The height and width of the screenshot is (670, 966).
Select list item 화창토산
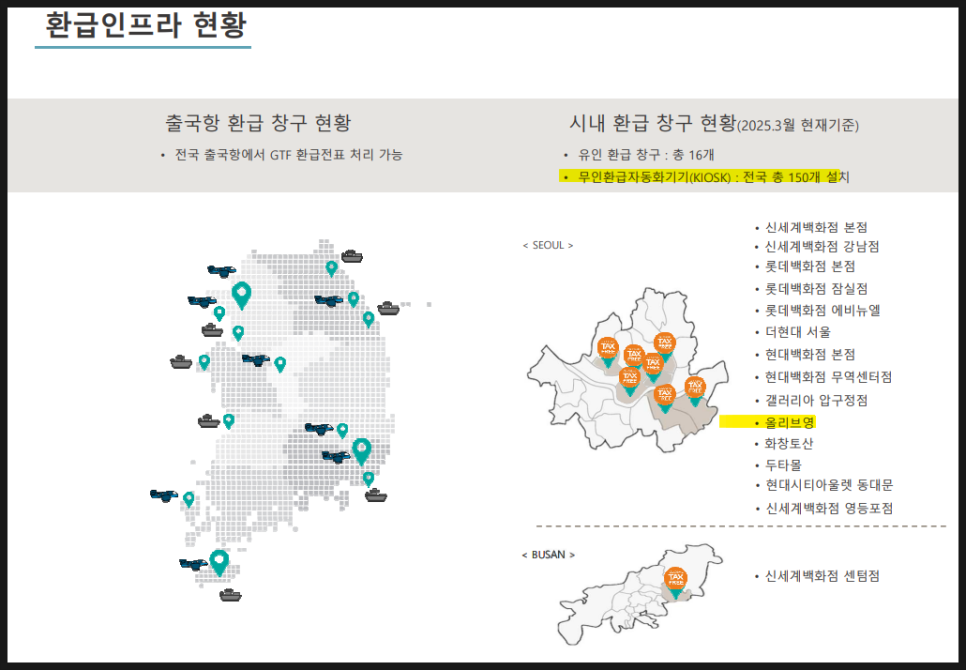point(789,443)
